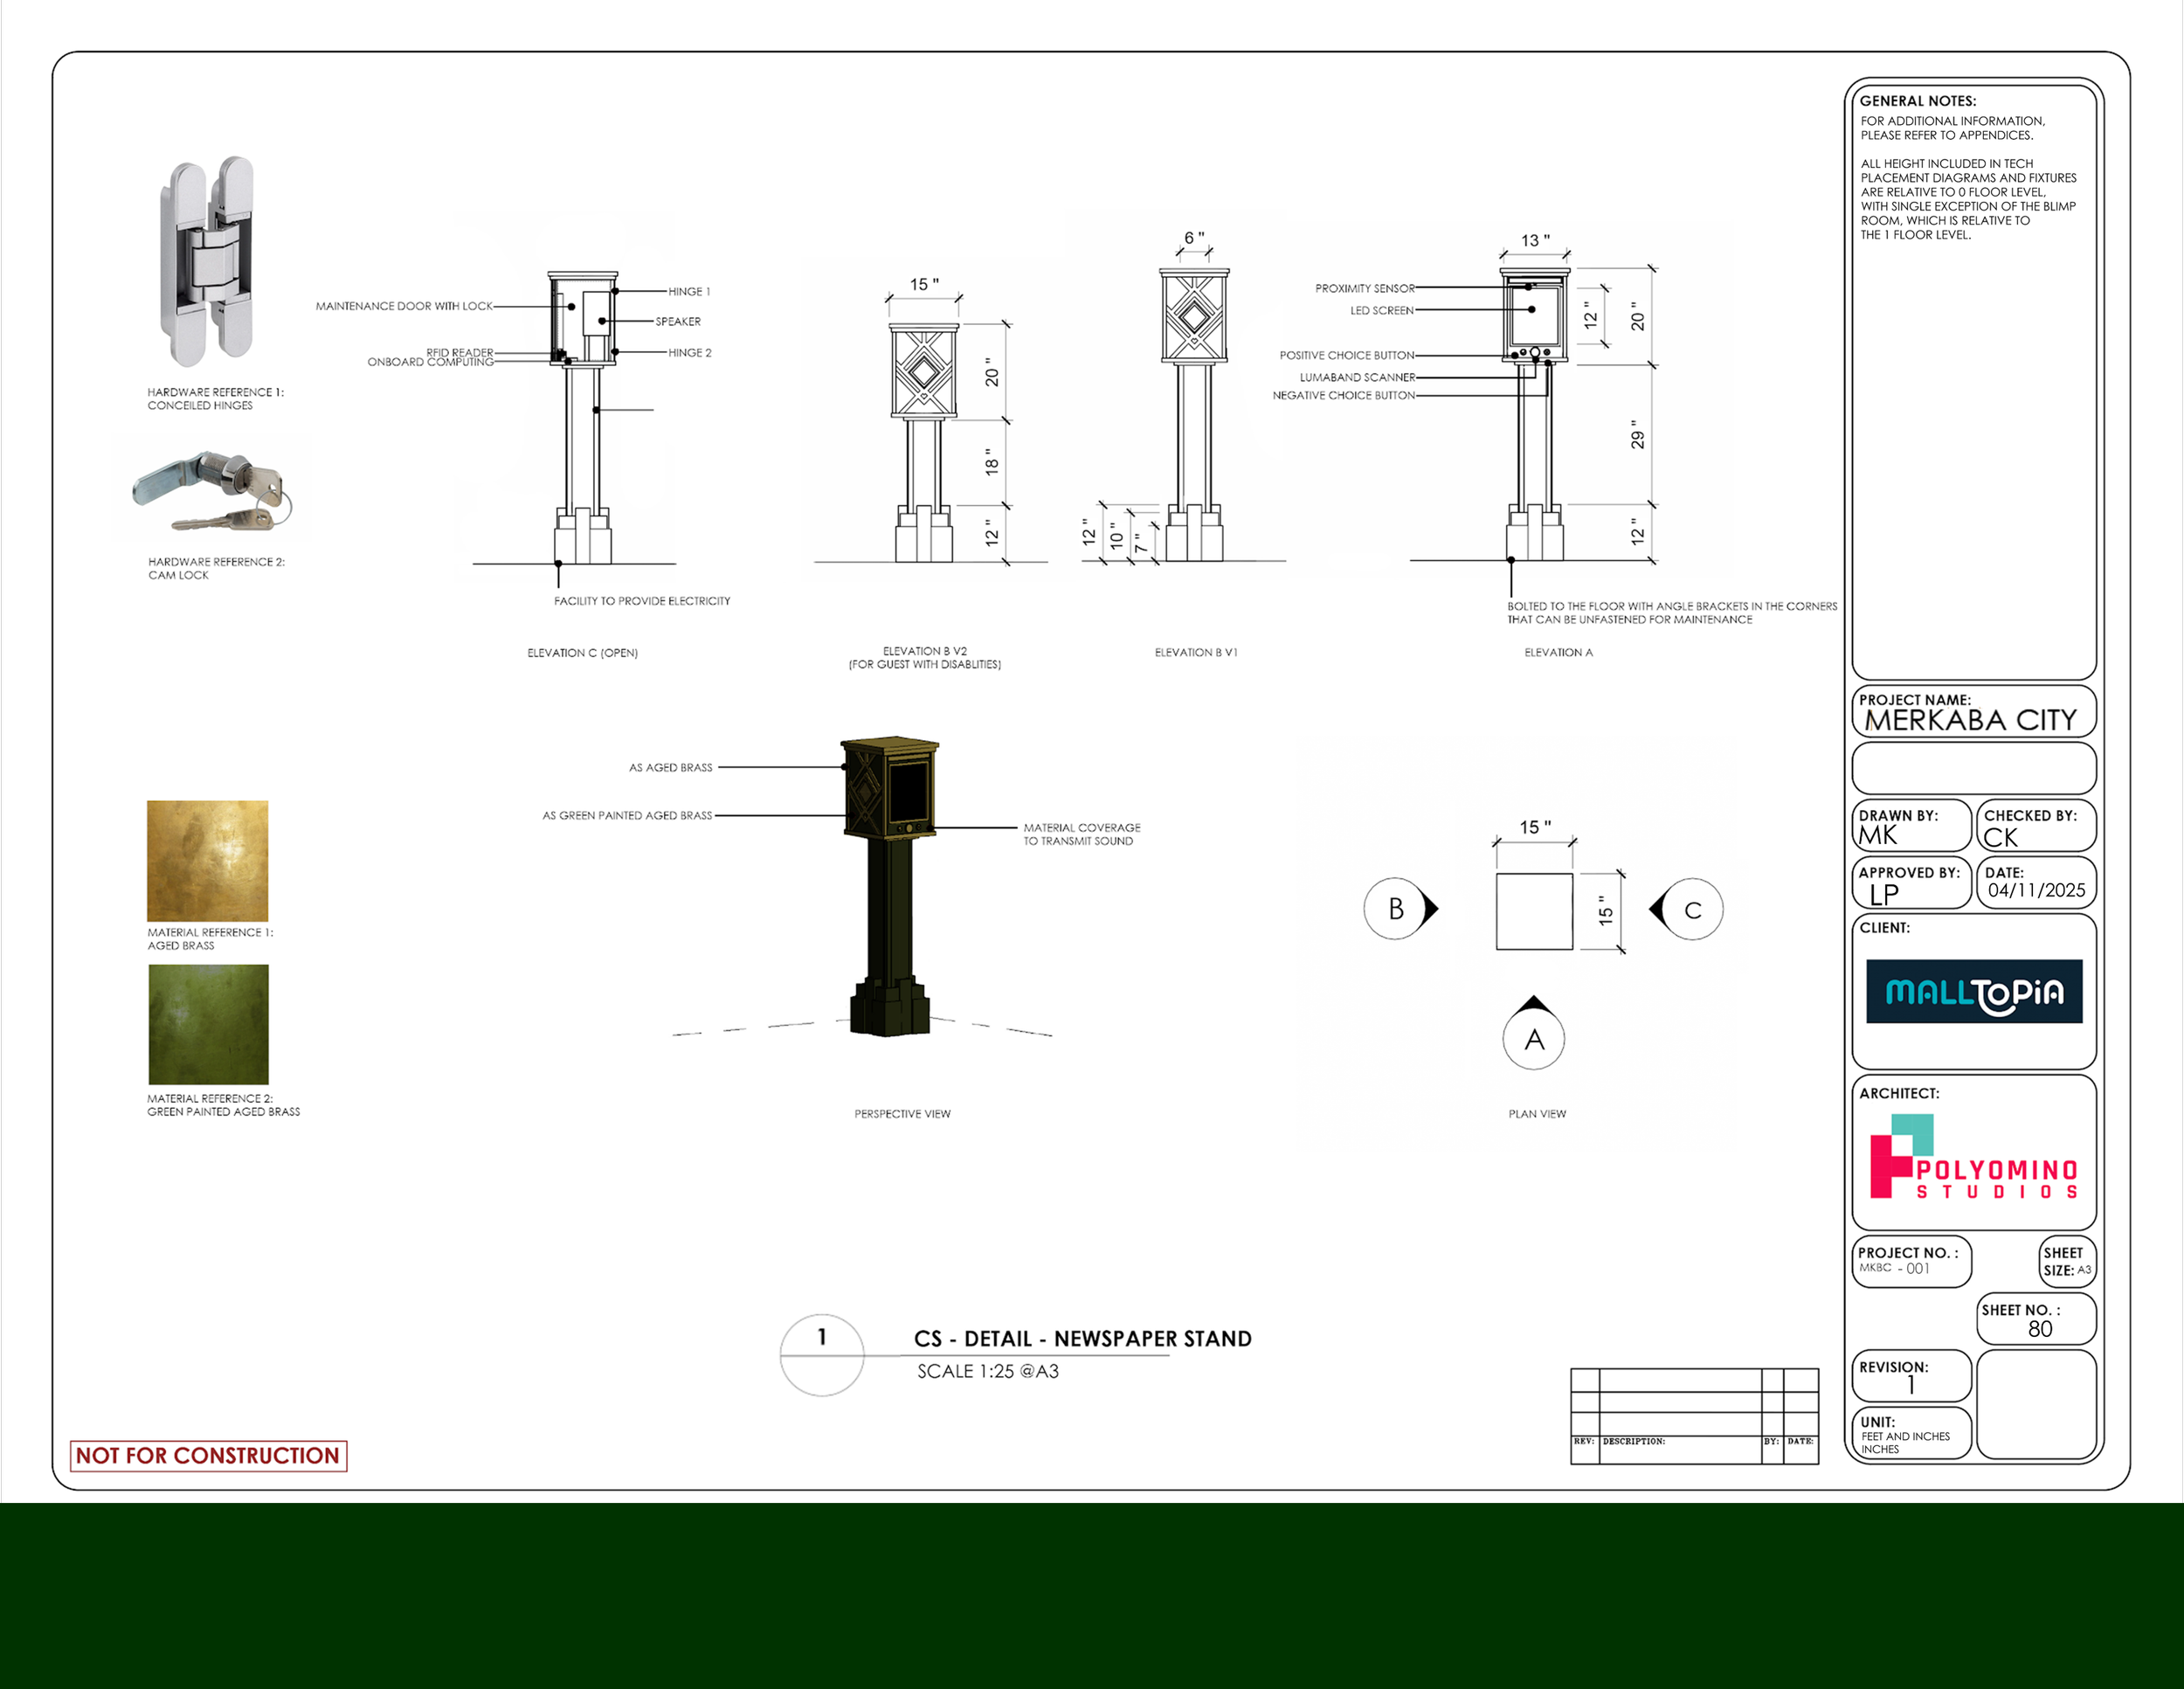Click the drawing number 1 circle tag
This screenshot has width=2184, height=1689.
[x=821, y=1354]
